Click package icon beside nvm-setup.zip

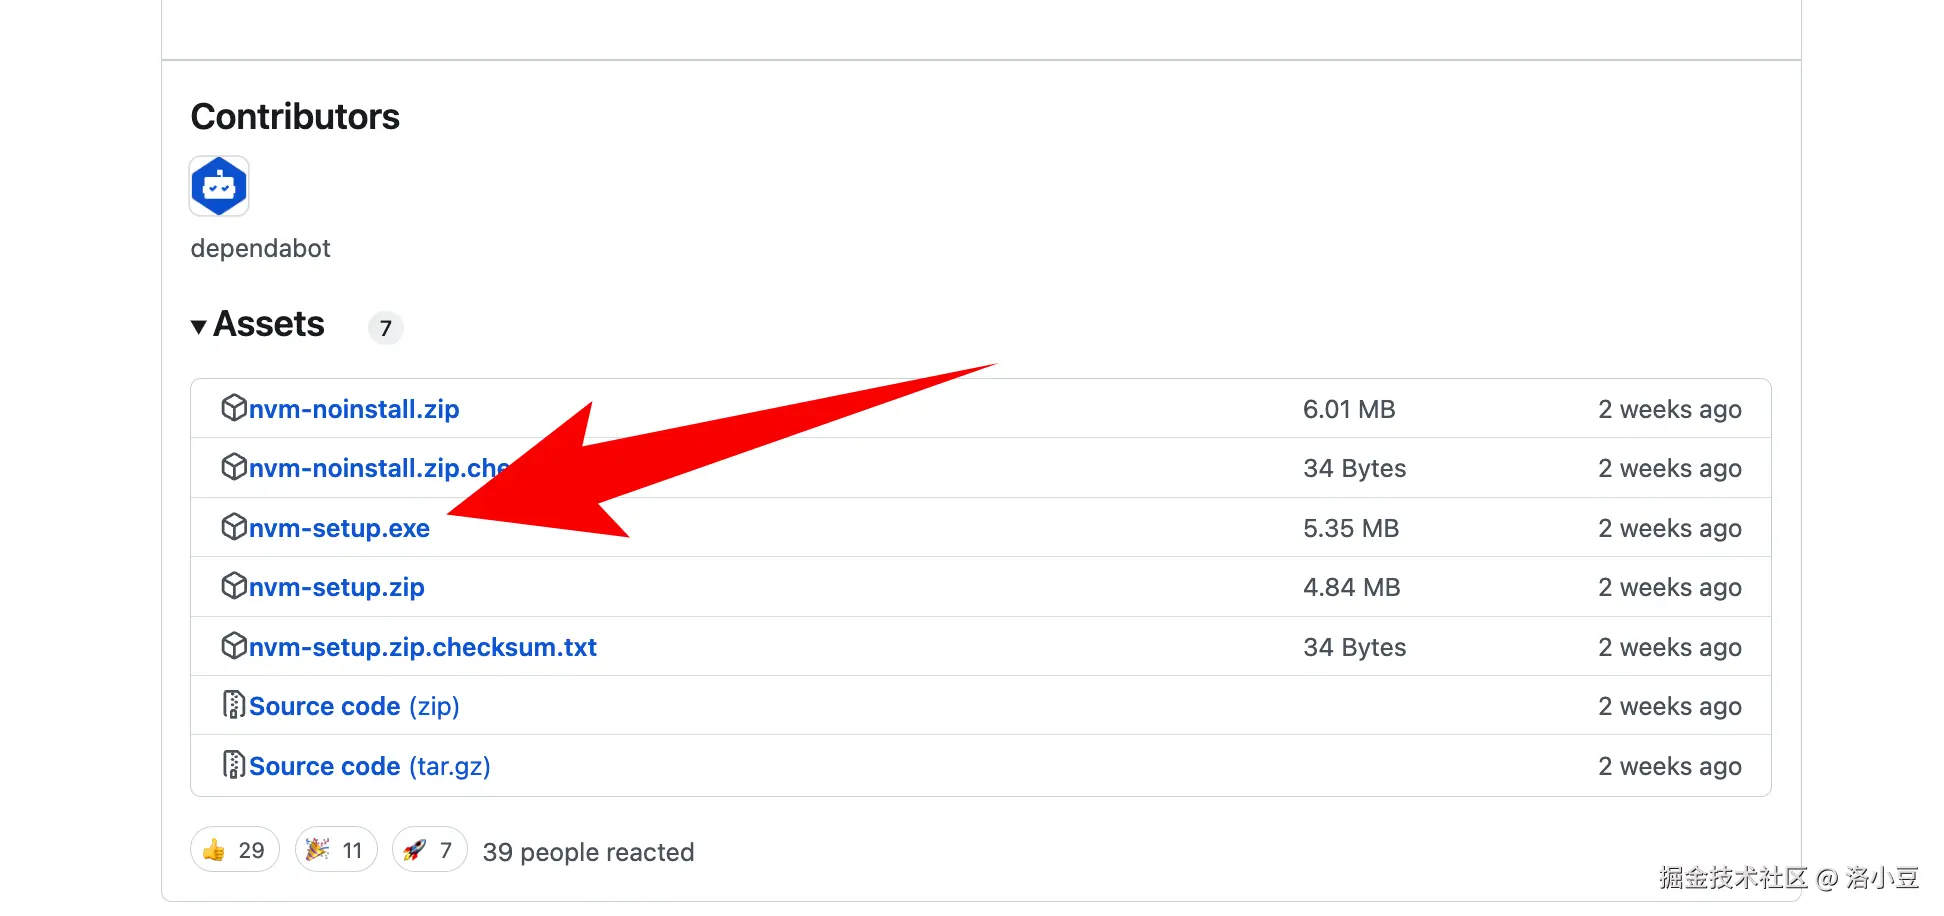(234, 586)
